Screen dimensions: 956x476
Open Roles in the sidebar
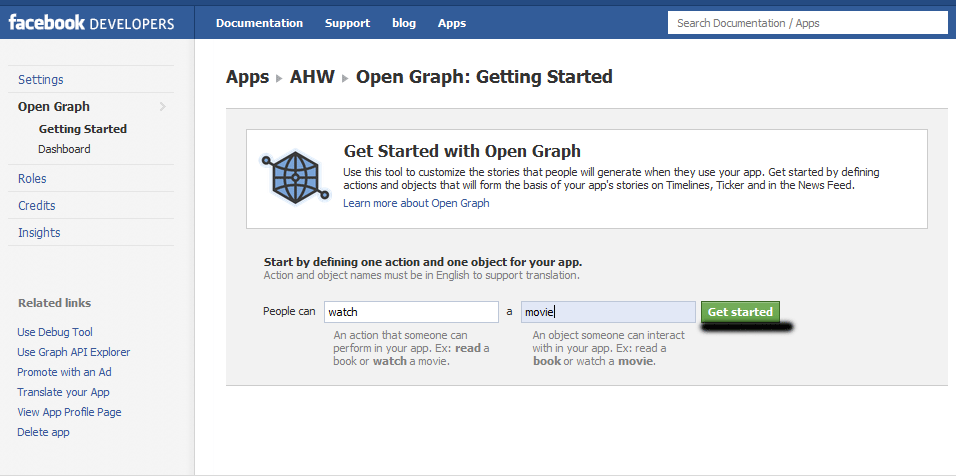click(32, 179)
